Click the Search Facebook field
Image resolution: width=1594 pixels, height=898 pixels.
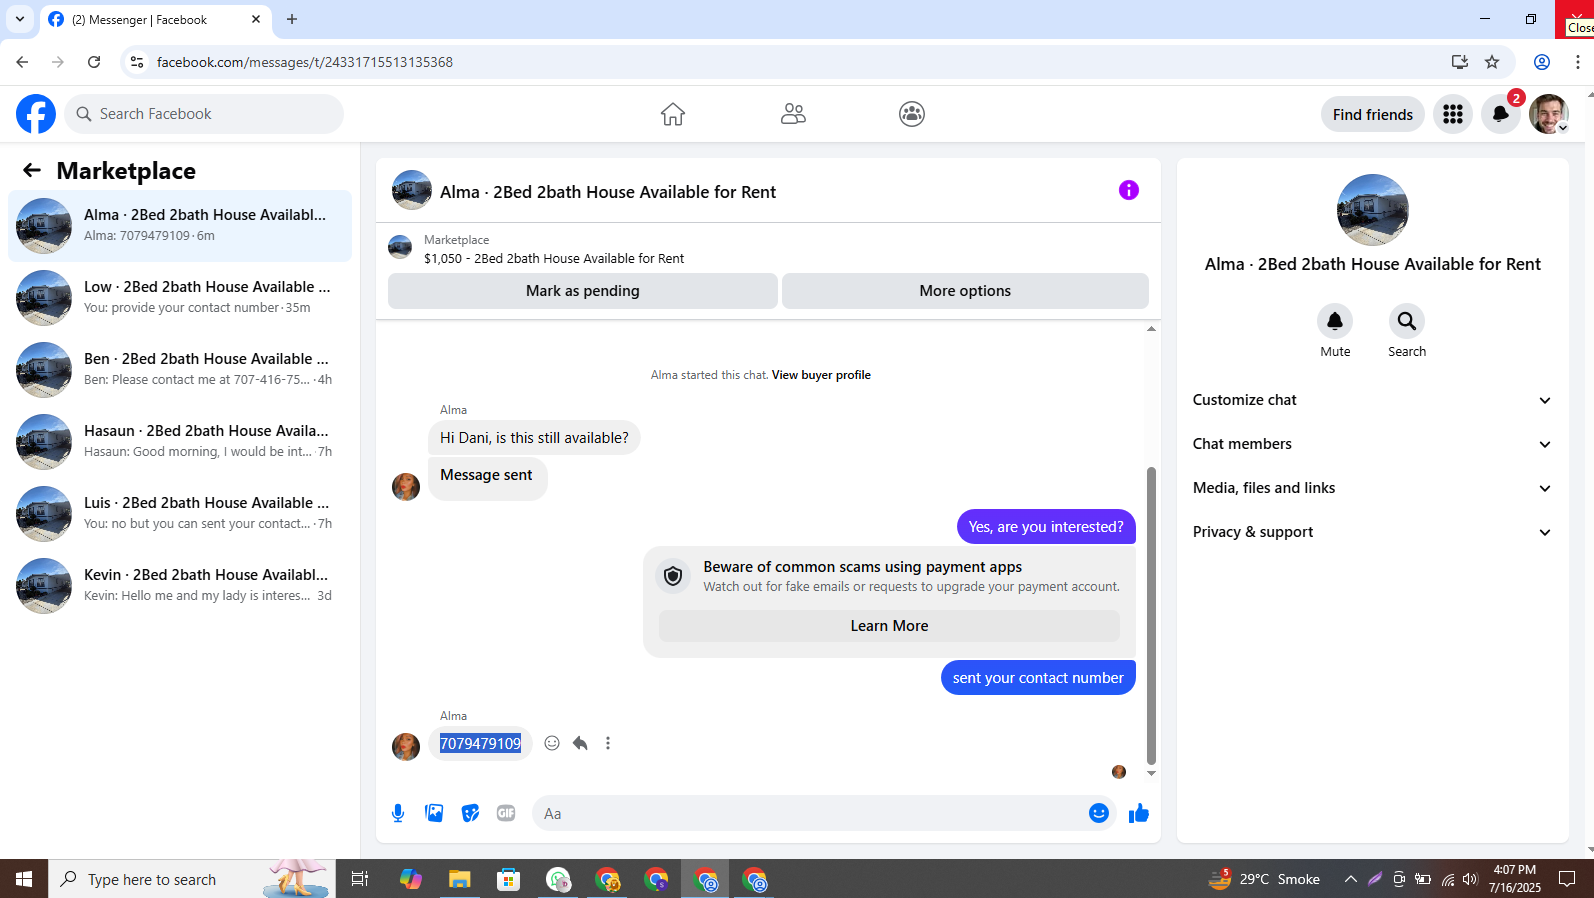[x=204, y=114]
